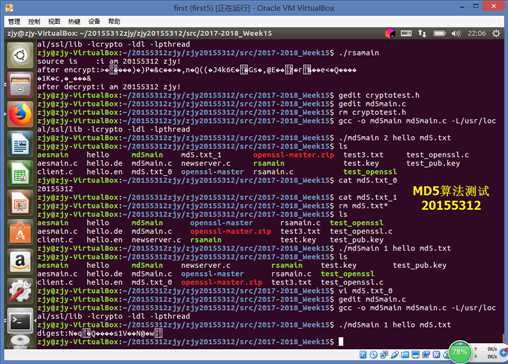Image resolution: width=508 pixels, height=364 pixels.
Task: Click the VirtualBox display status icon
Action: pyautogui.click(x=416, y=355)
